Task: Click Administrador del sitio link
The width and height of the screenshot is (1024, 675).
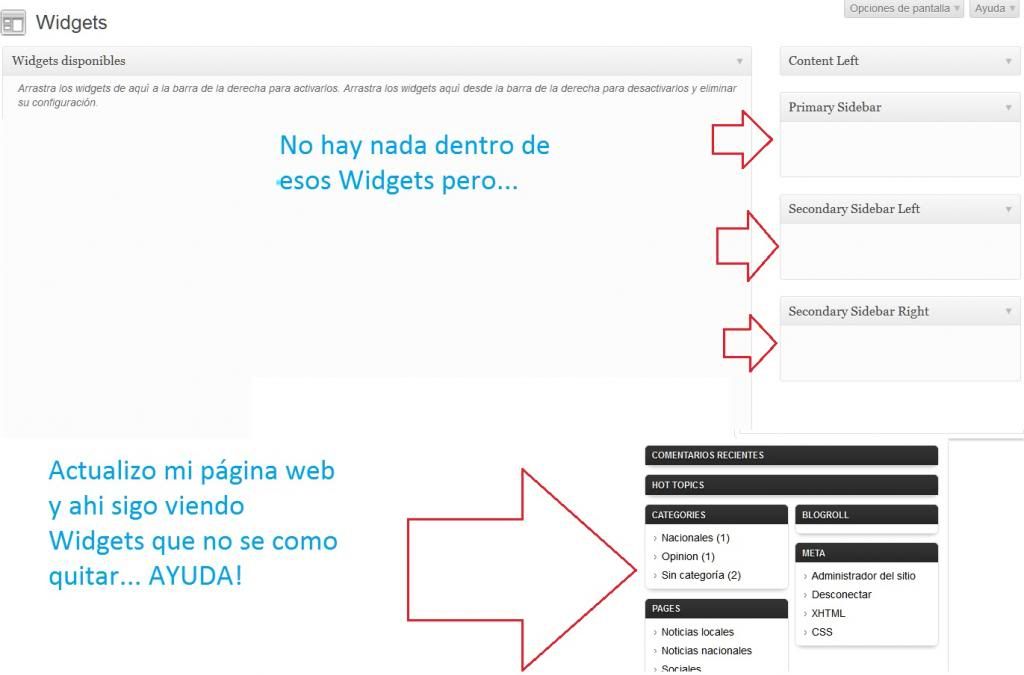Action: tap(863, 576)
